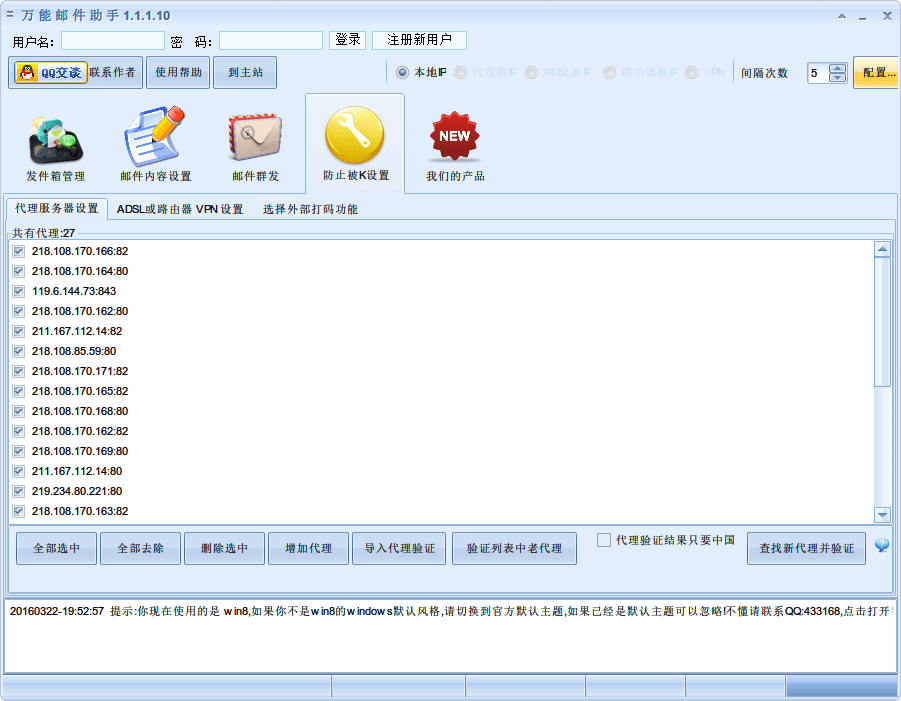Switch to 选择外部打码功能 tab
This screenshot has width=901, height=701.
tap(310, 209)
